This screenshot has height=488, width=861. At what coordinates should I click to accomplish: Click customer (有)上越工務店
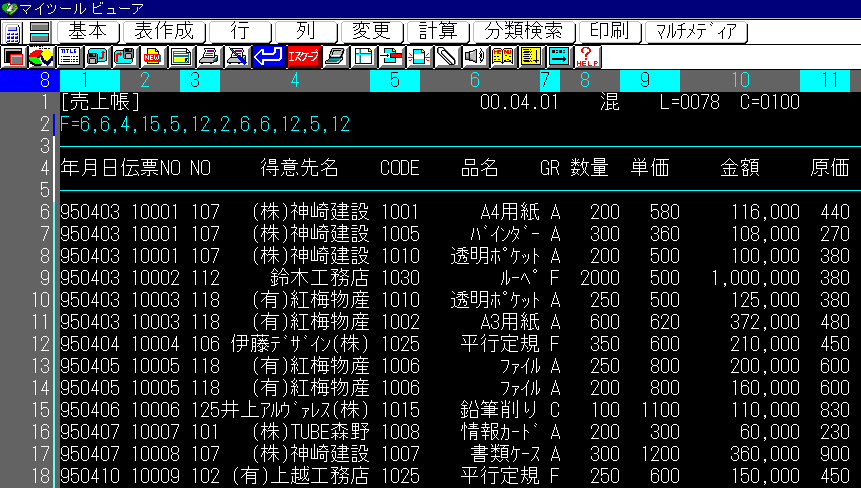point(300,476)
